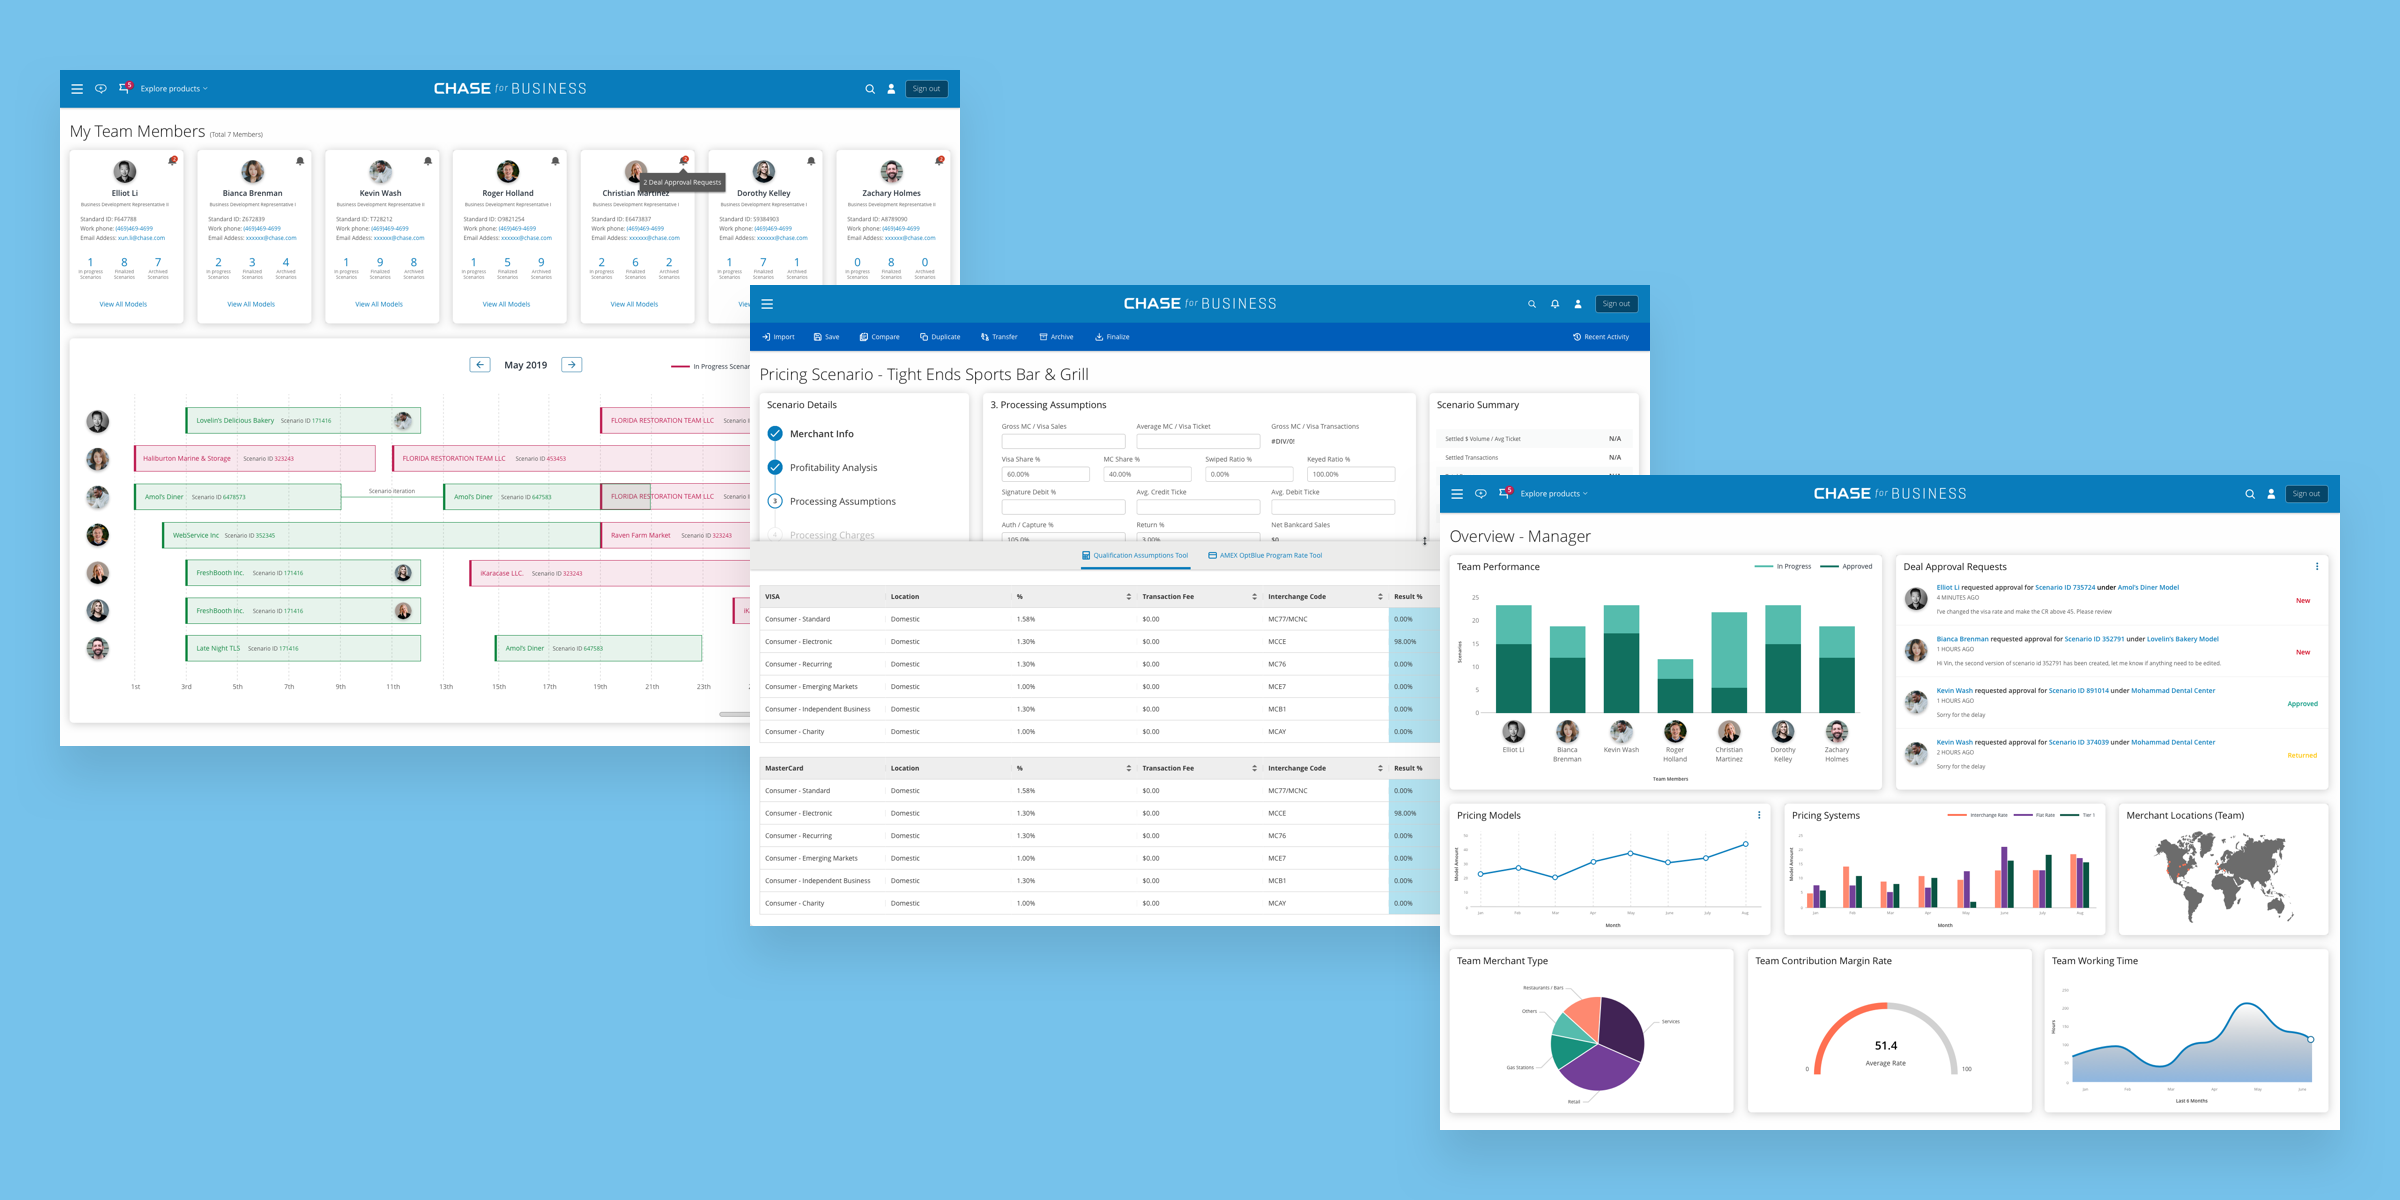Screen dimensions: 2400x1200
Task: Open View All Models for Kevin Wash
Action: [x=379, y=304]
